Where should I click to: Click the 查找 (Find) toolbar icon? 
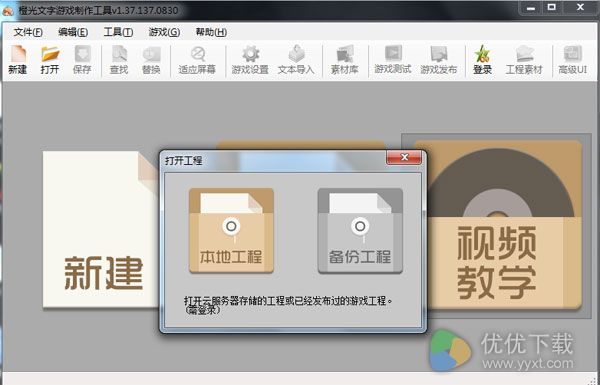click(119, 59)
